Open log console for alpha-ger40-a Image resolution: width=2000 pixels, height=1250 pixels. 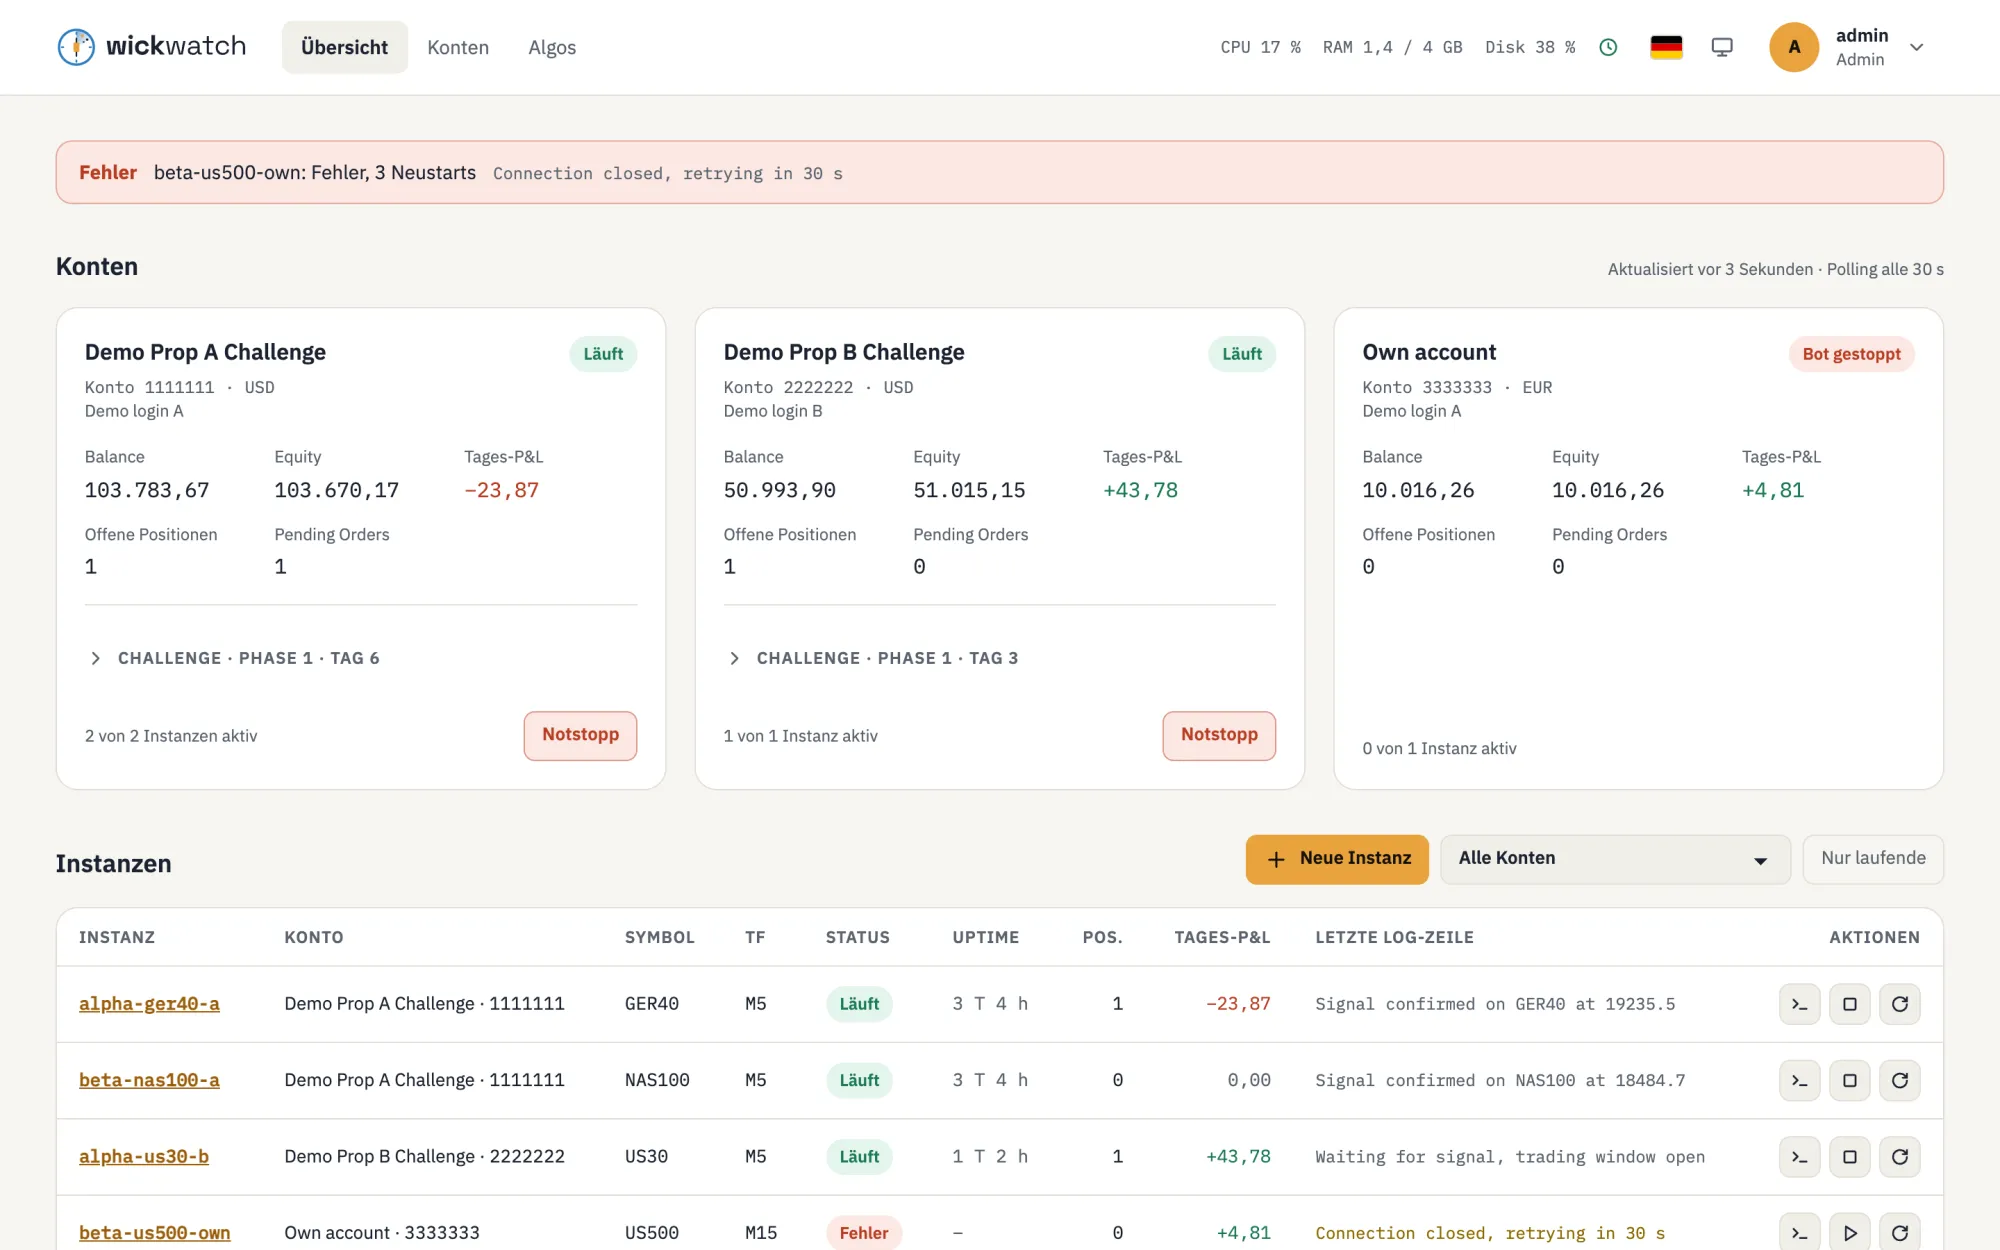tap(1799, 1004)
